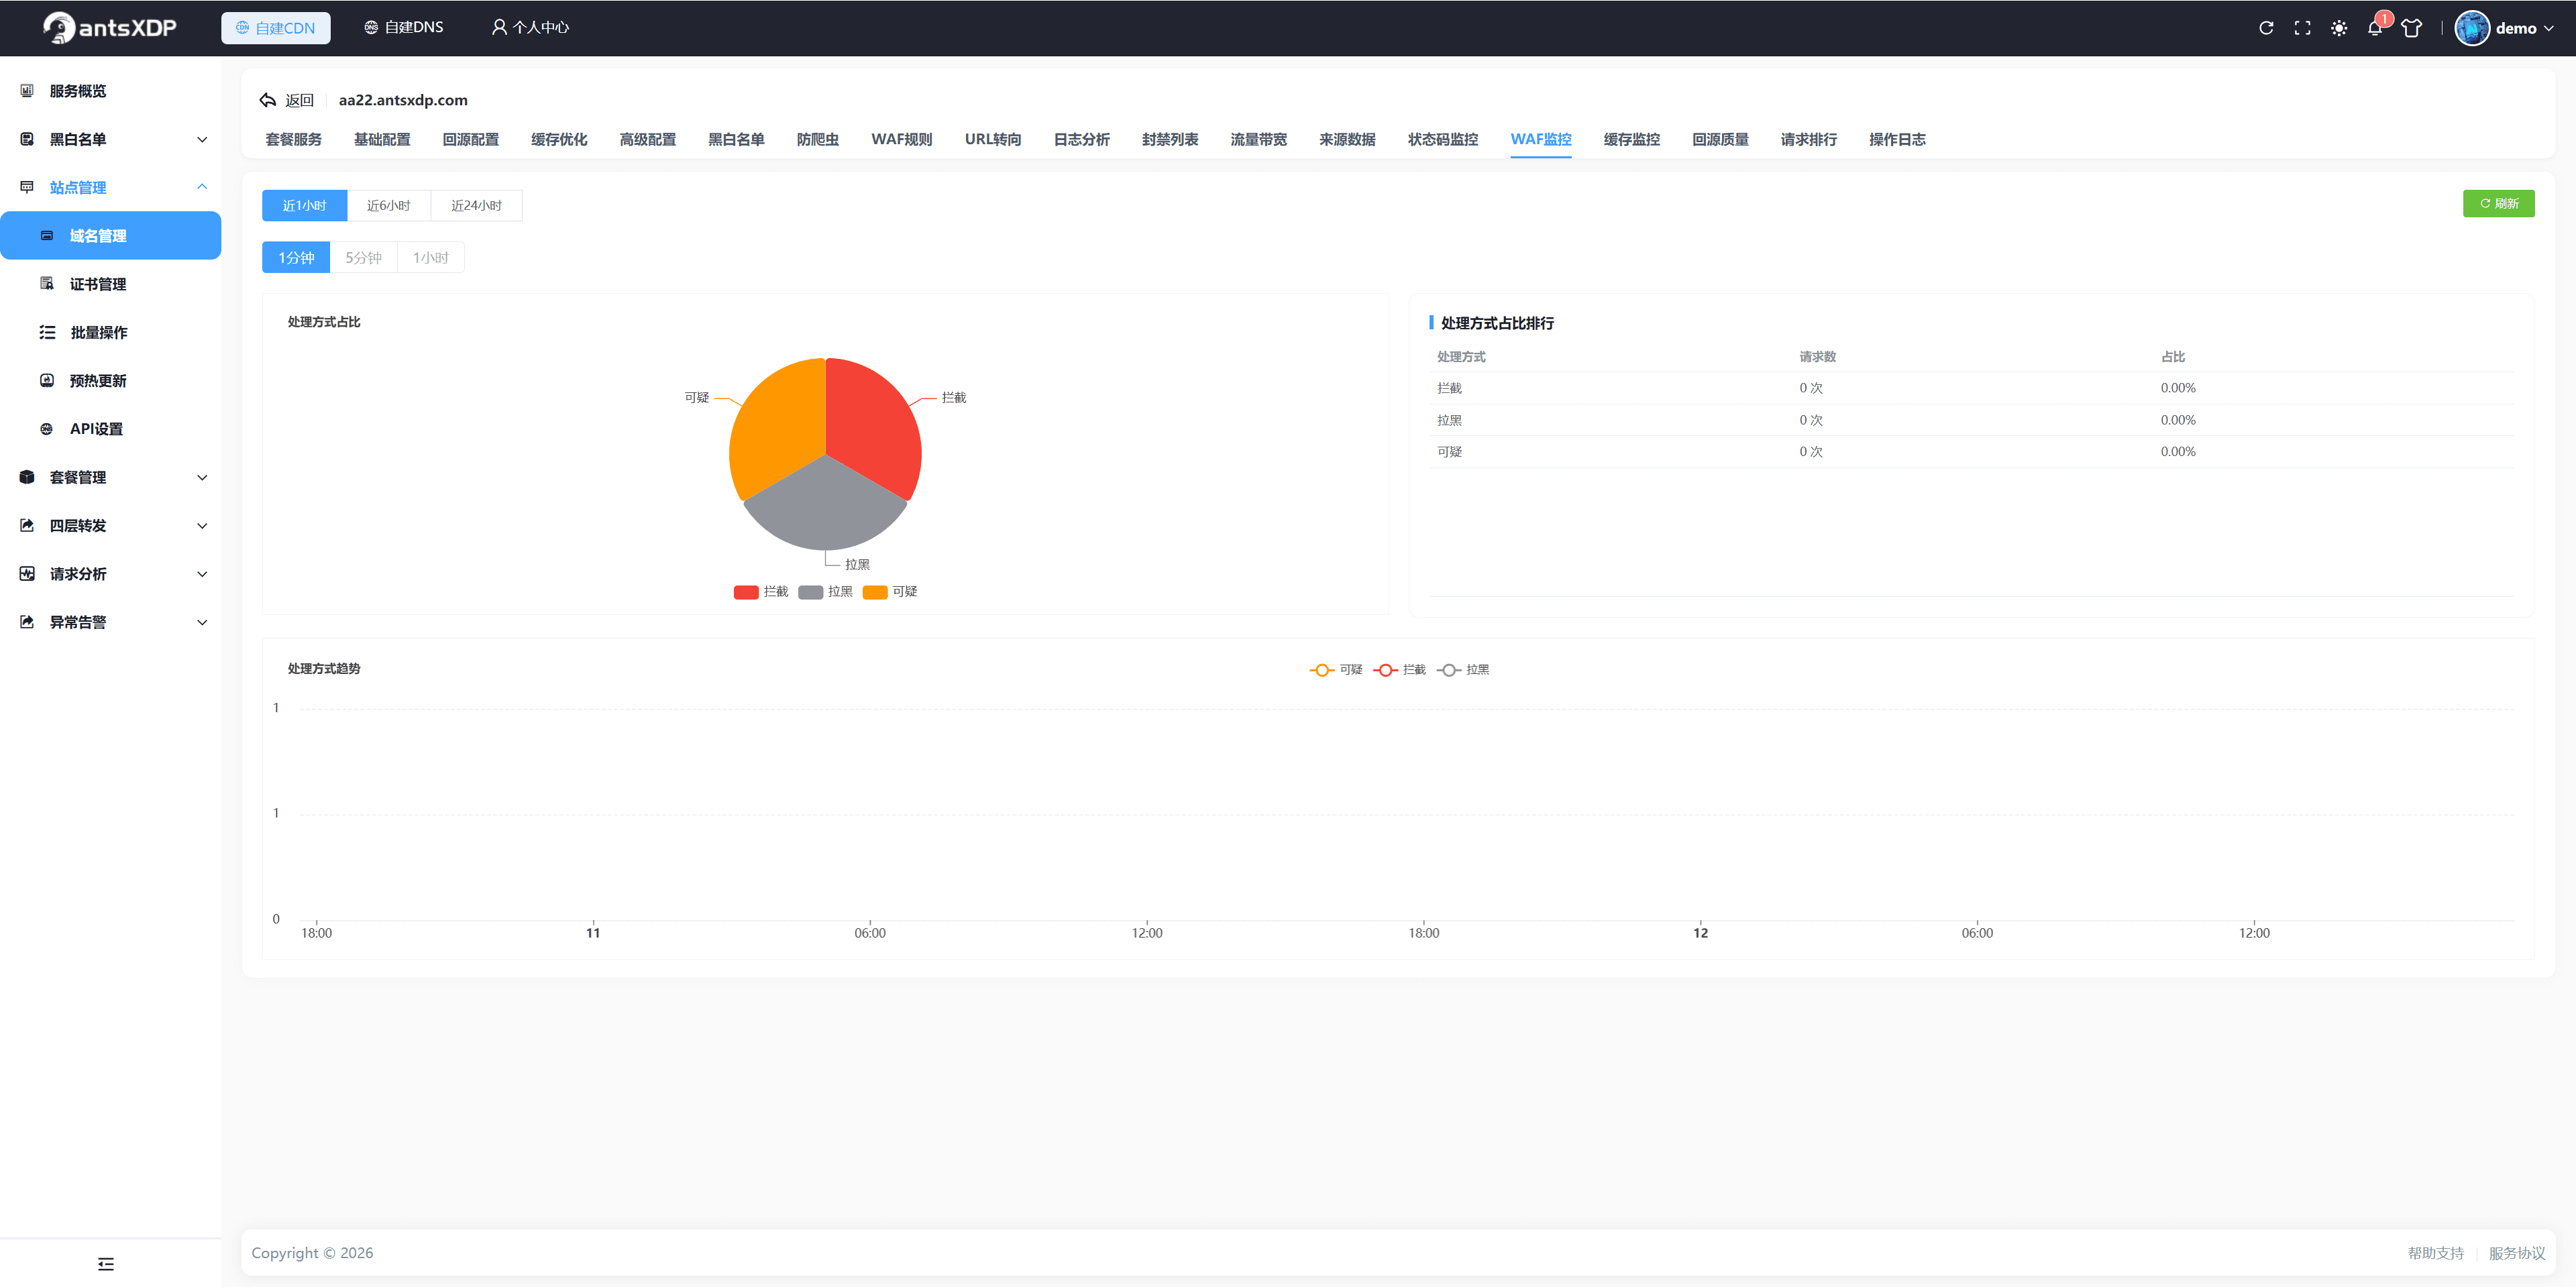Click the green 刷新 button
The image size is (2576, 1287).
coord(2498,203)
